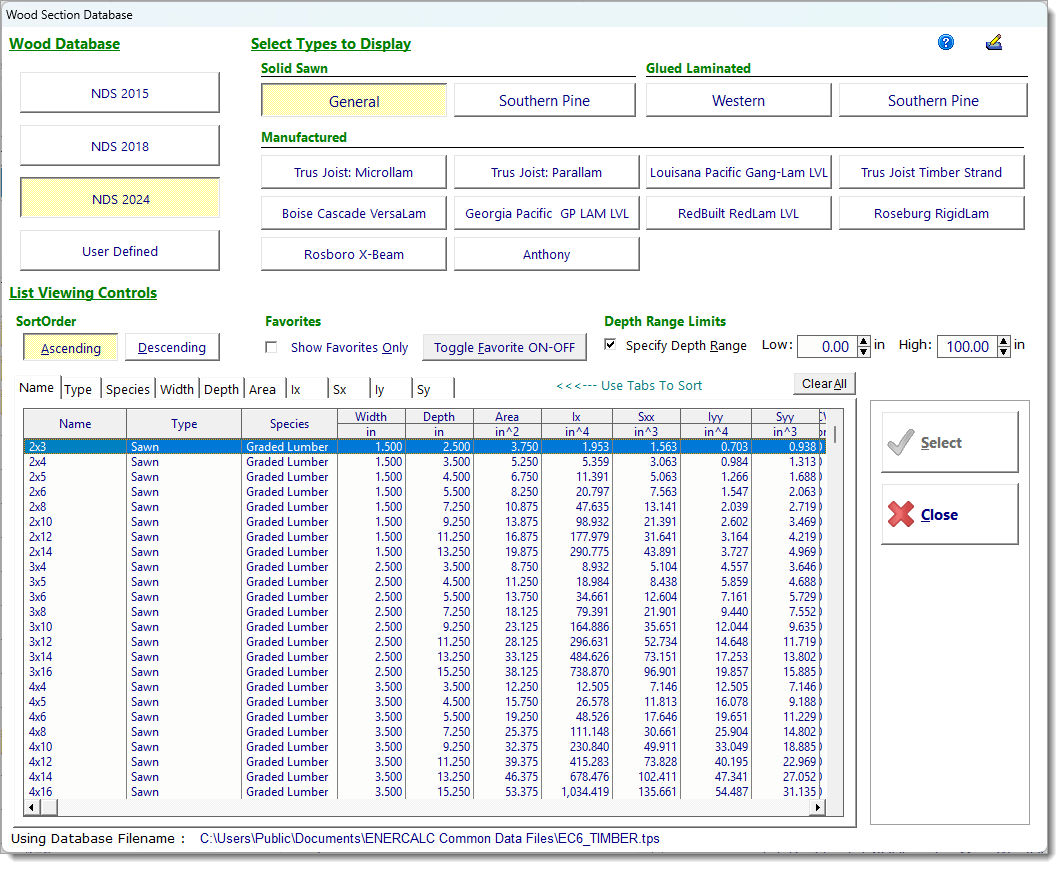The height and width of the screenshot is (869, 1063).
Task: Select the 2x14 section row
Action: 424,552
